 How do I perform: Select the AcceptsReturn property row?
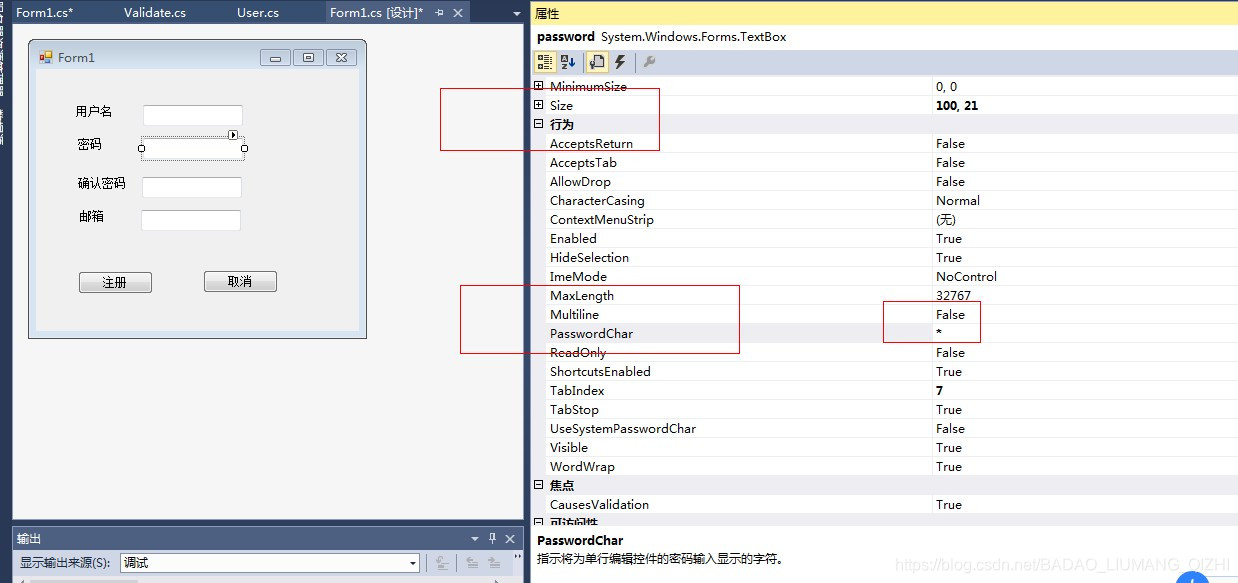point(885,144)
